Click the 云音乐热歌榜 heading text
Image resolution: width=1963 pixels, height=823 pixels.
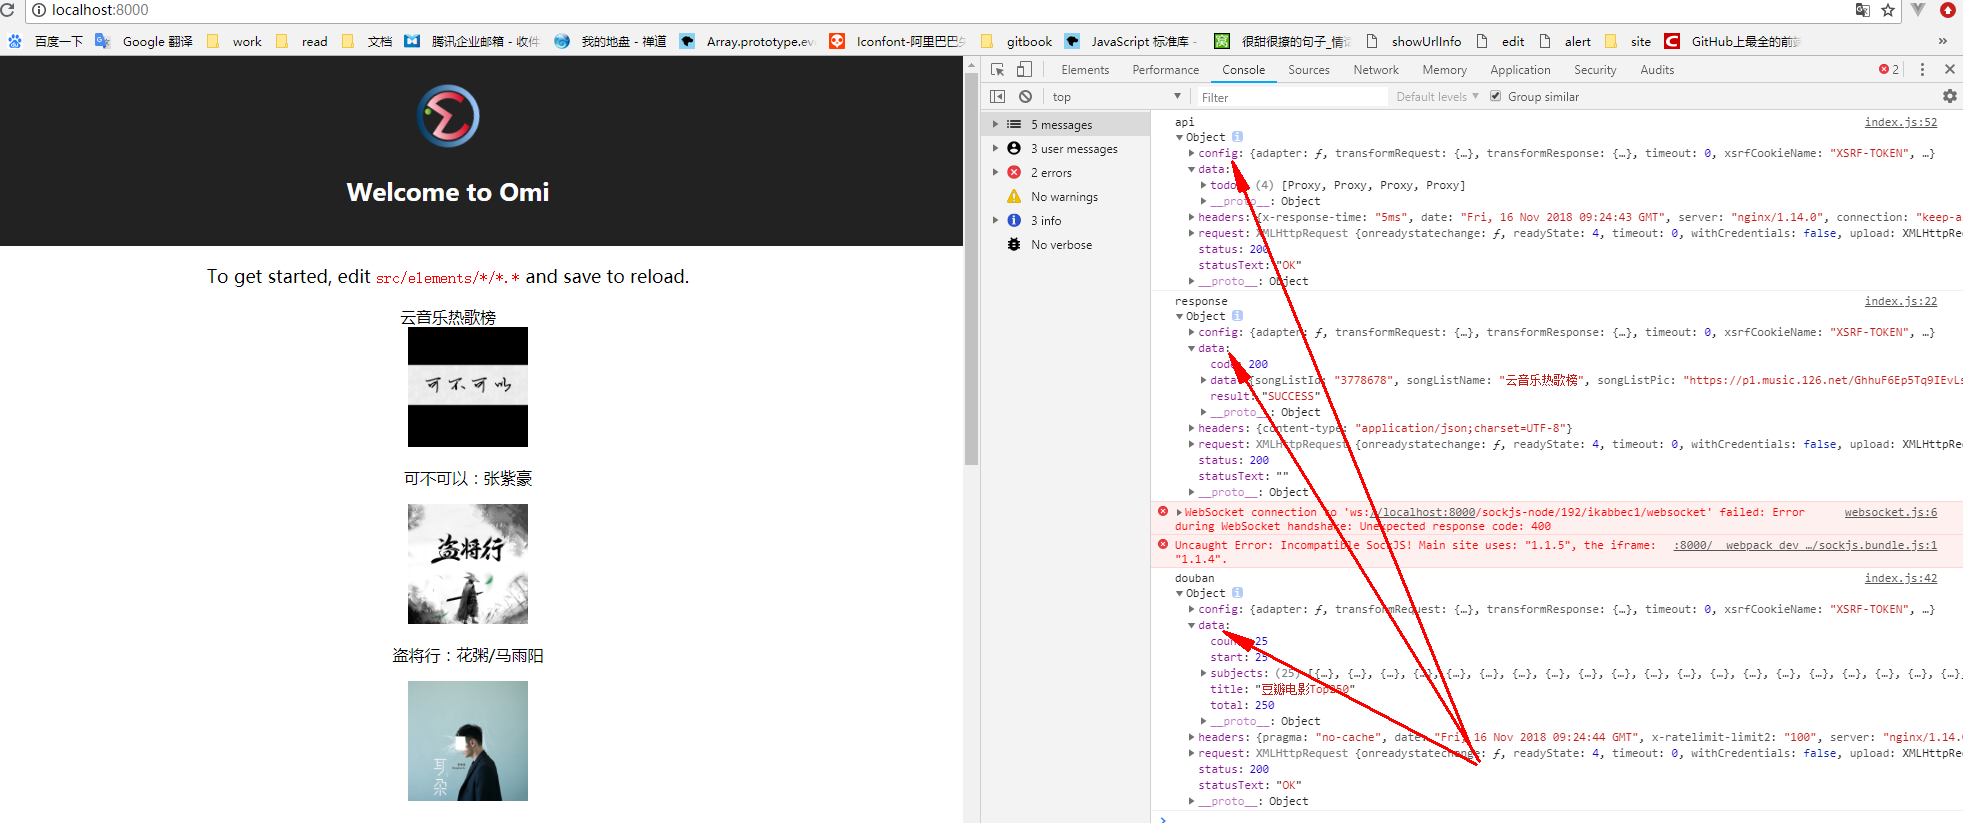click(x=448, y=317)
